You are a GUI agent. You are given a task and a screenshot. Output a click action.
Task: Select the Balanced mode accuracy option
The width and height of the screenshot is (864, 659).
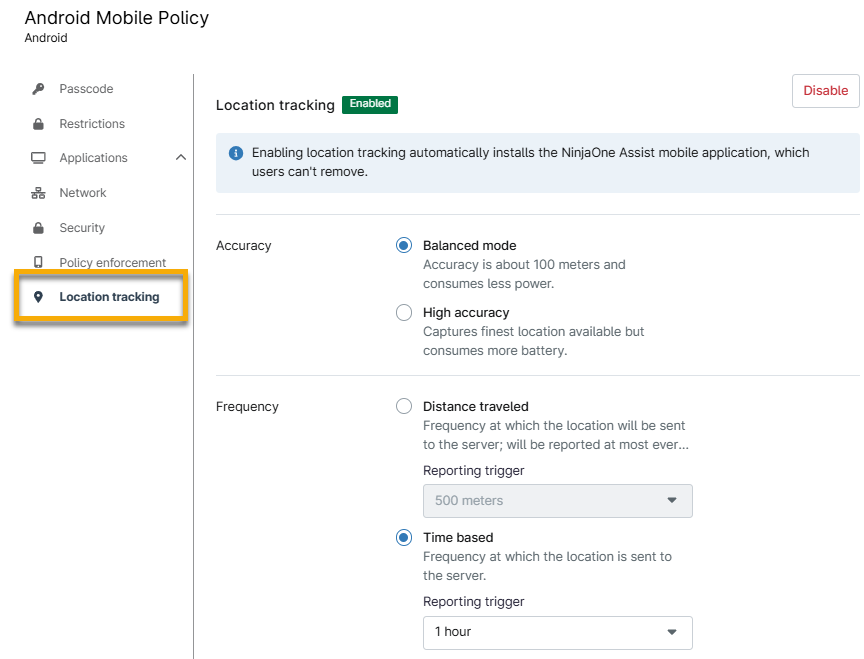pyautogui.click(x=403, y=245)
